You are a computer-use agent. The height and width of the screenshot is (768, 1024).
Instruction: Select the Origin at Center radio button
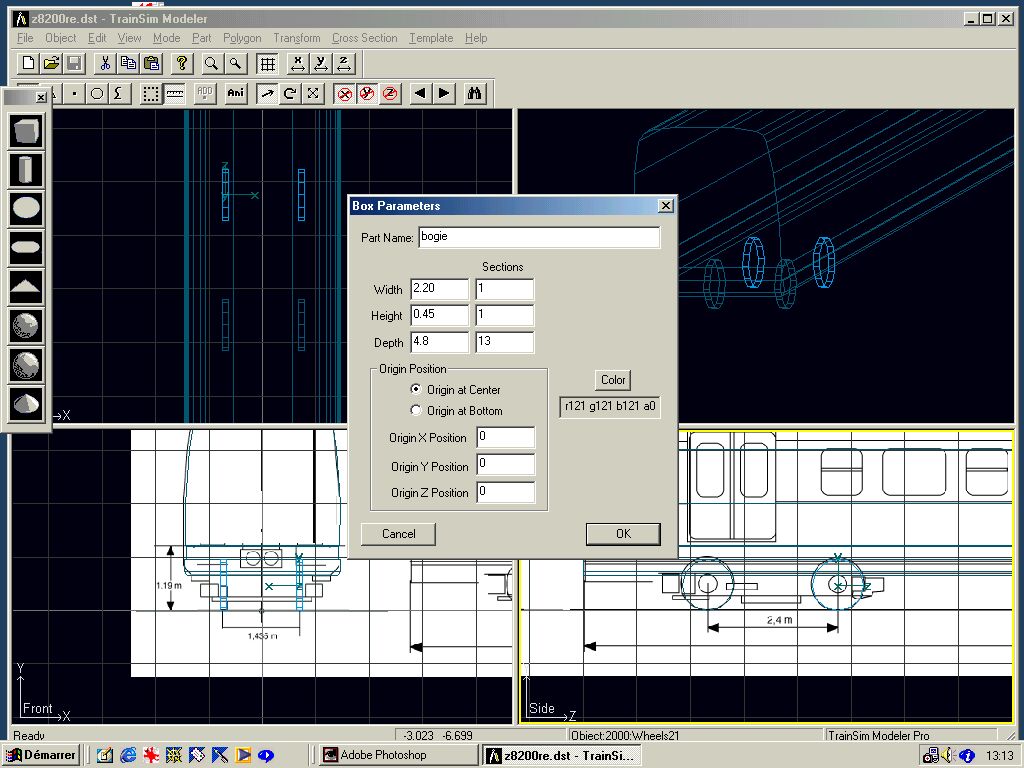417,390
